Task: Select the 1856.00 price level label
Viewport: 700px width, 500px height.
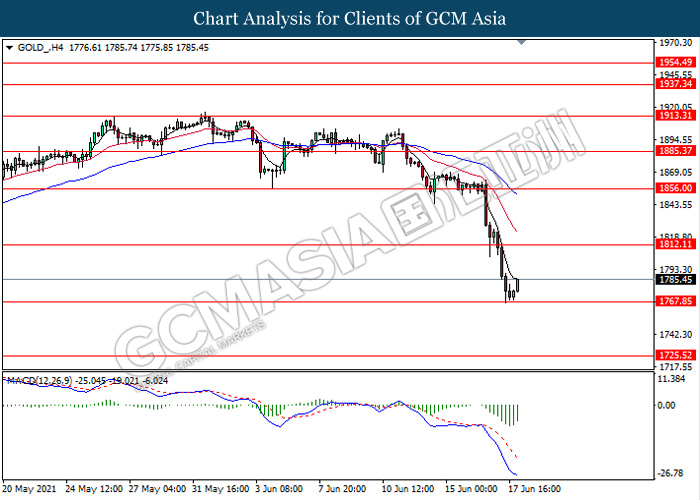Action: tap(675, 188)
